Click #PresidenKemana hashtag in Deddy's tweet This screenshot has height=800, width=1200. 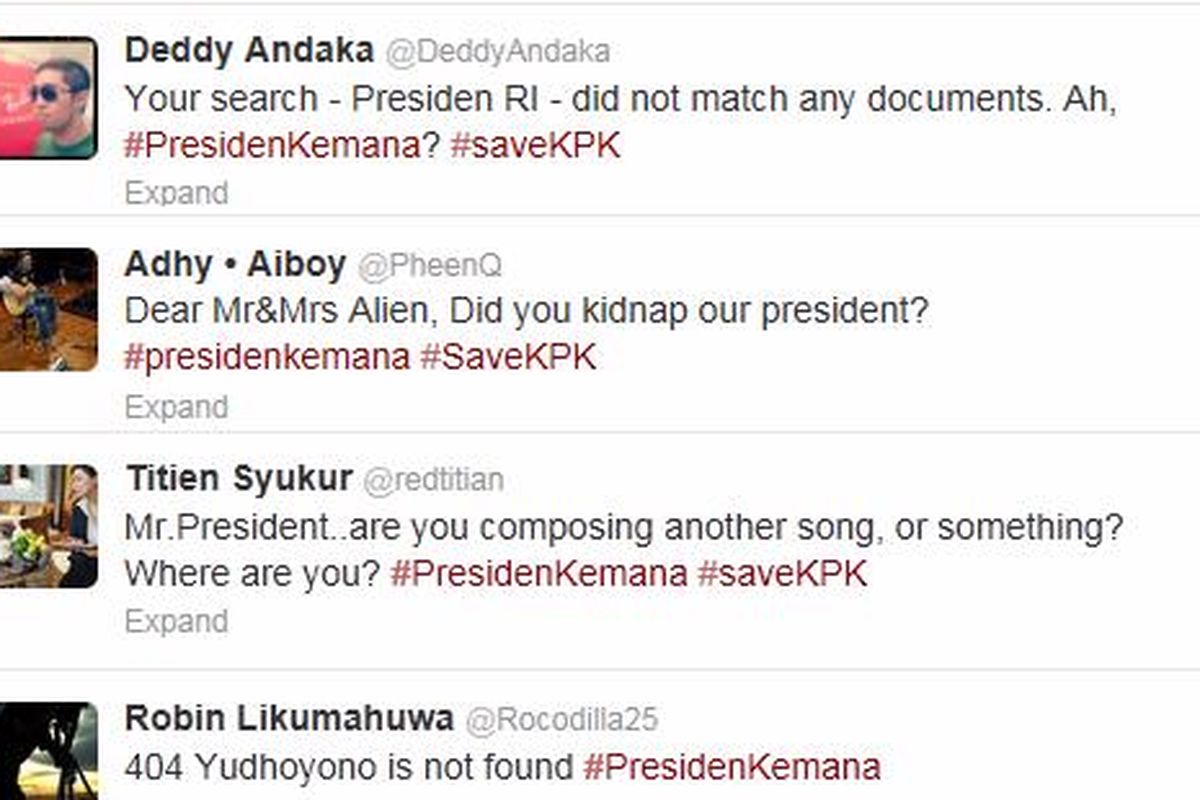coord(272,146)
